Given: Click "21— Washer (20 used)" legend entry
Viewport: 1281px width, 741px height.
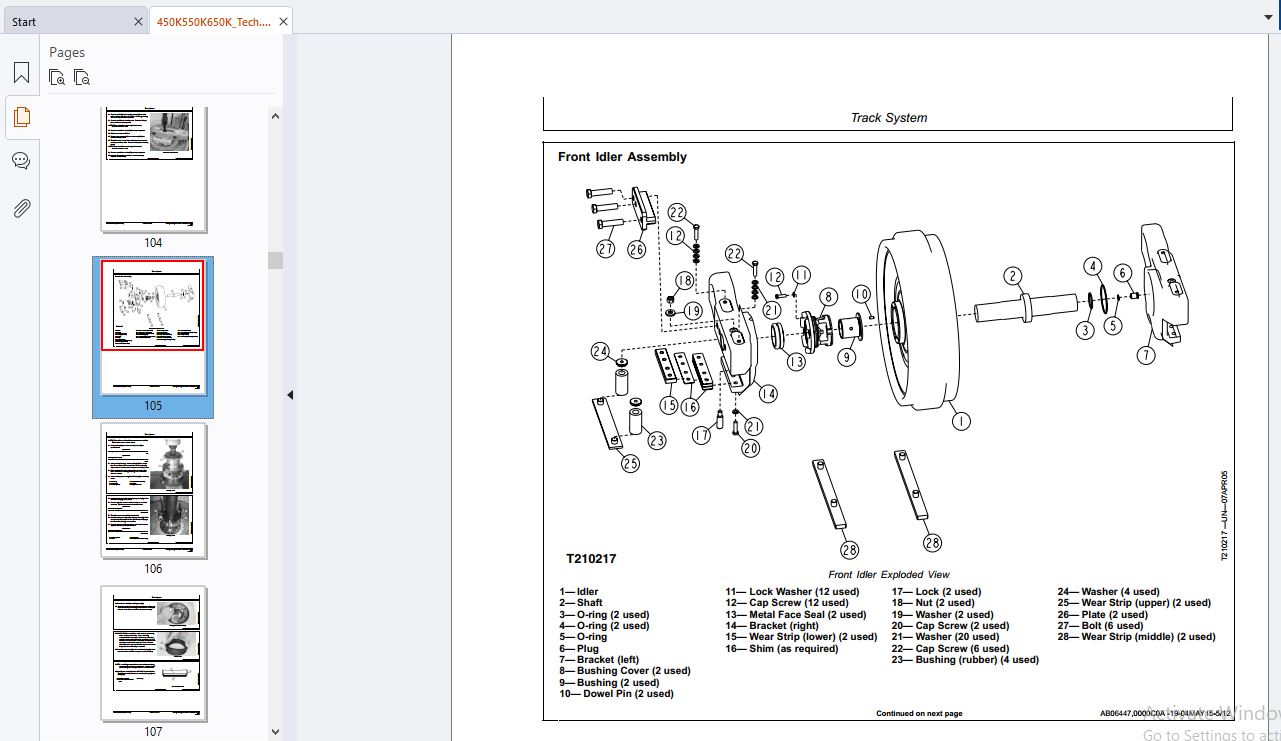Looking at the screenshot, I should (945, 637).
